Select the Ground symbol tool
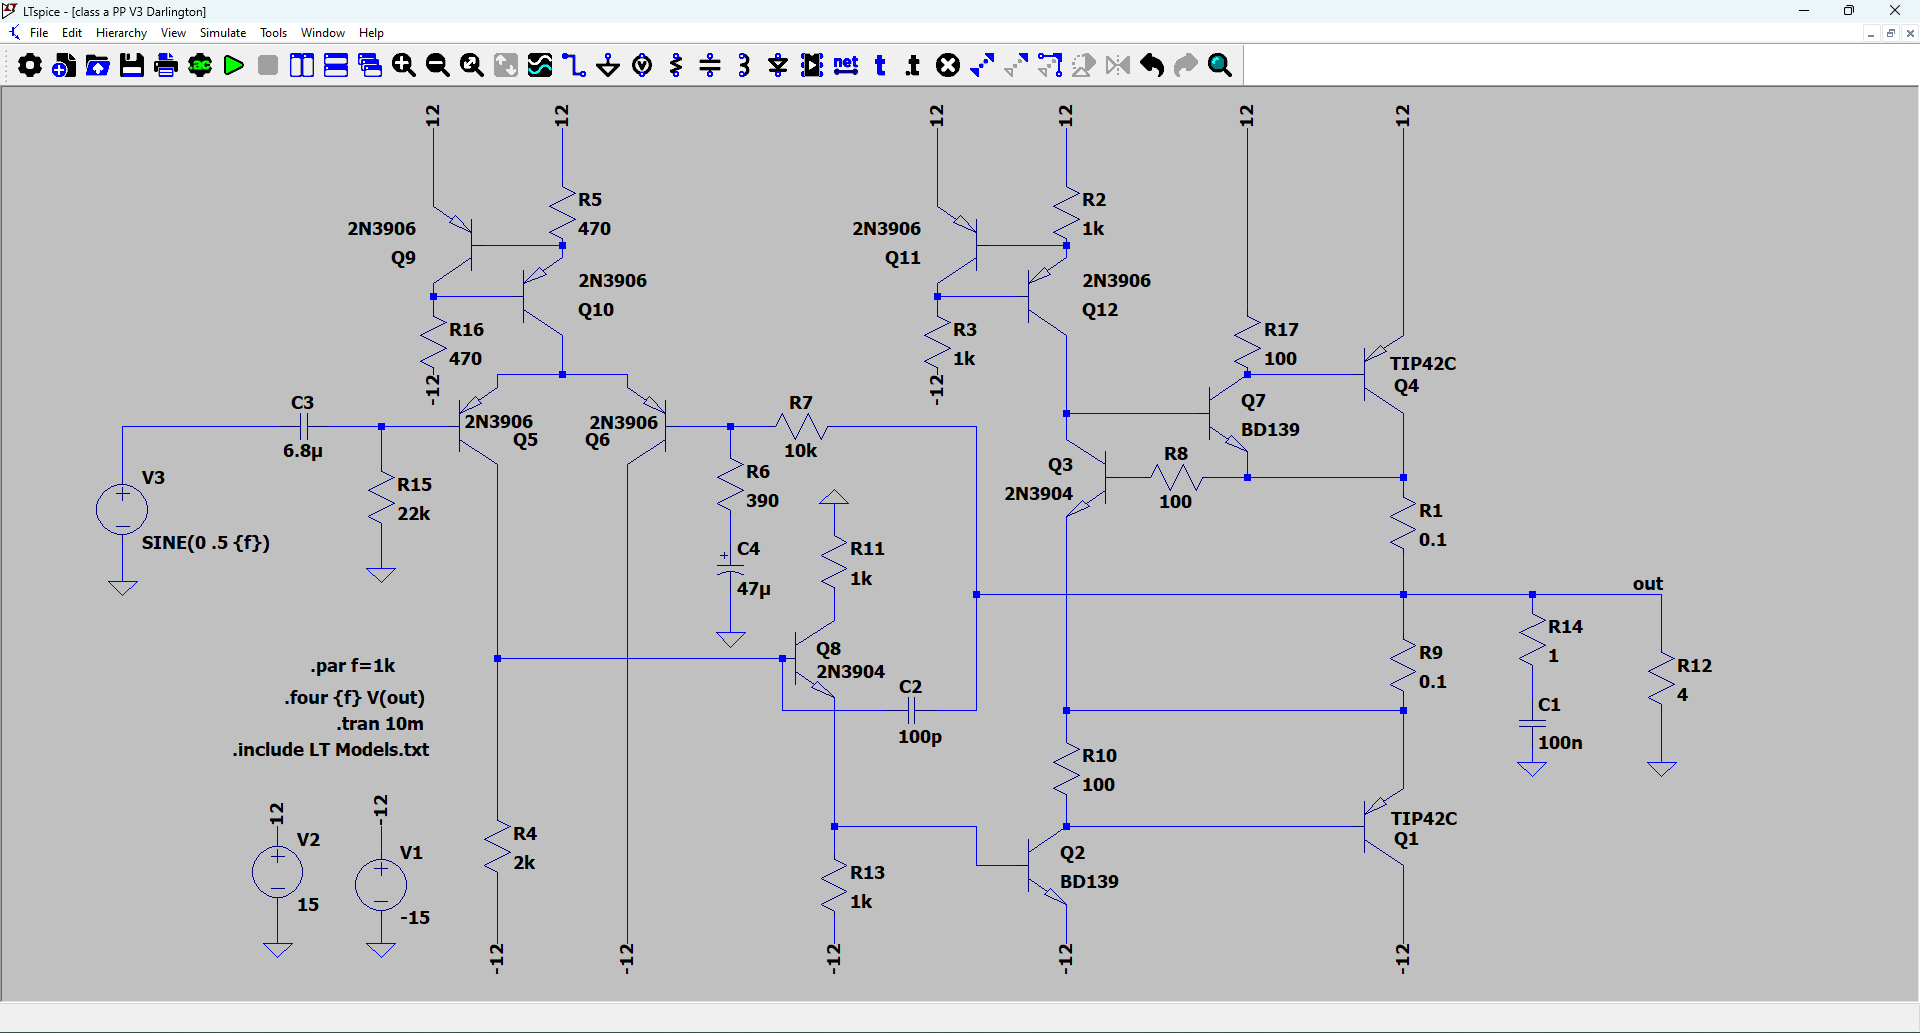The width and height of the screenshot is (1920, 1033). point(608,66)
